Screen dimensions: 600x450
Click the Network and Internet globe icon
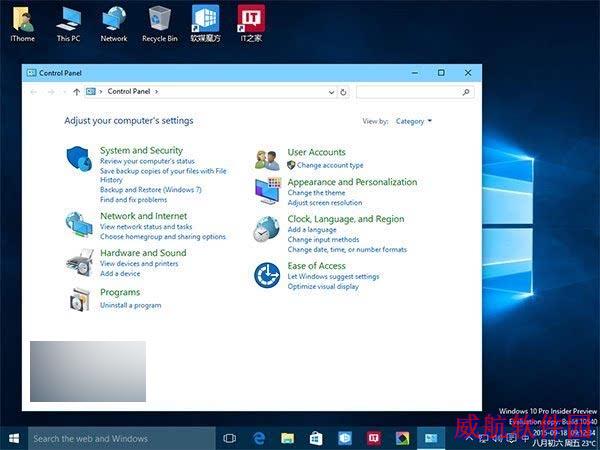[79, 224]
